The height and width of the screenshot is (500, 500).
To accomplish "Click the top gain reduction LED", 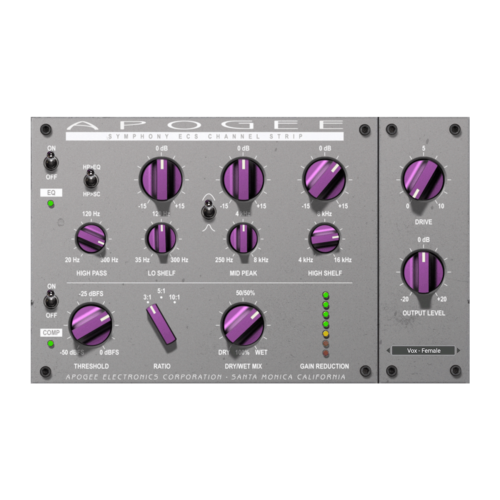I will coord(326,295).
